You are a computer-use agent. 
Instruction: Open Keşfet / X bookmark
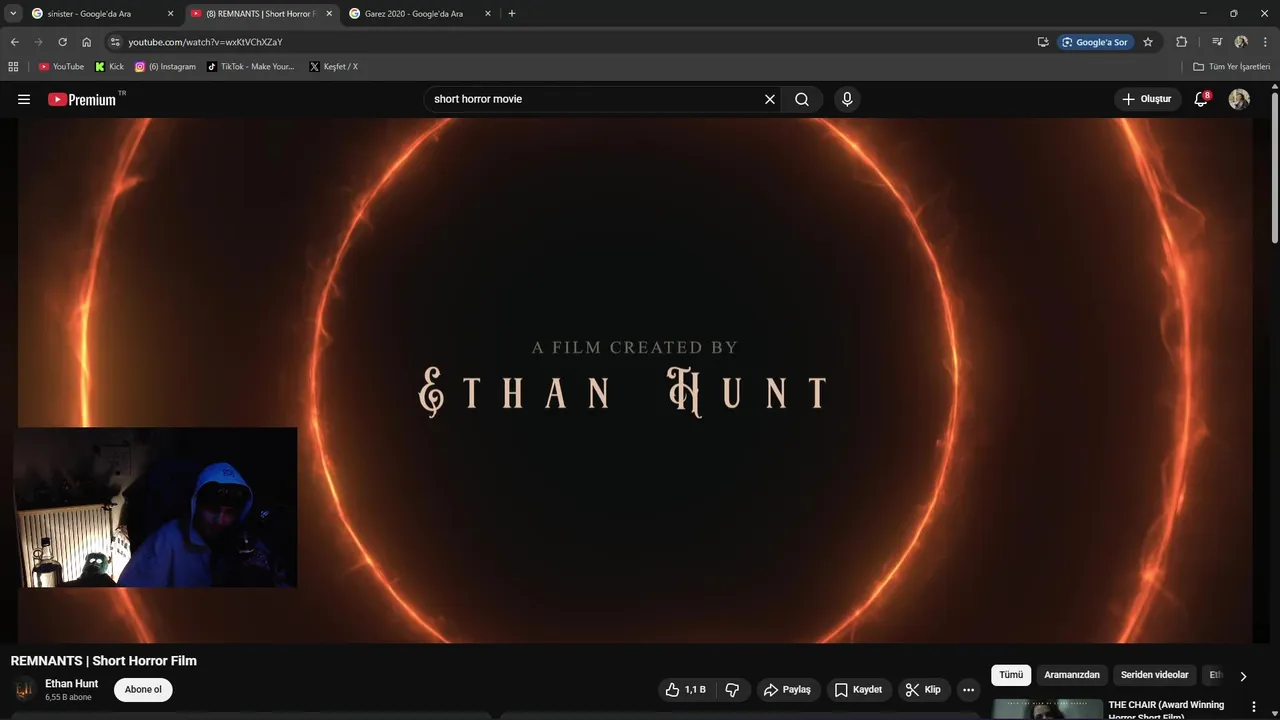point(333,66)
